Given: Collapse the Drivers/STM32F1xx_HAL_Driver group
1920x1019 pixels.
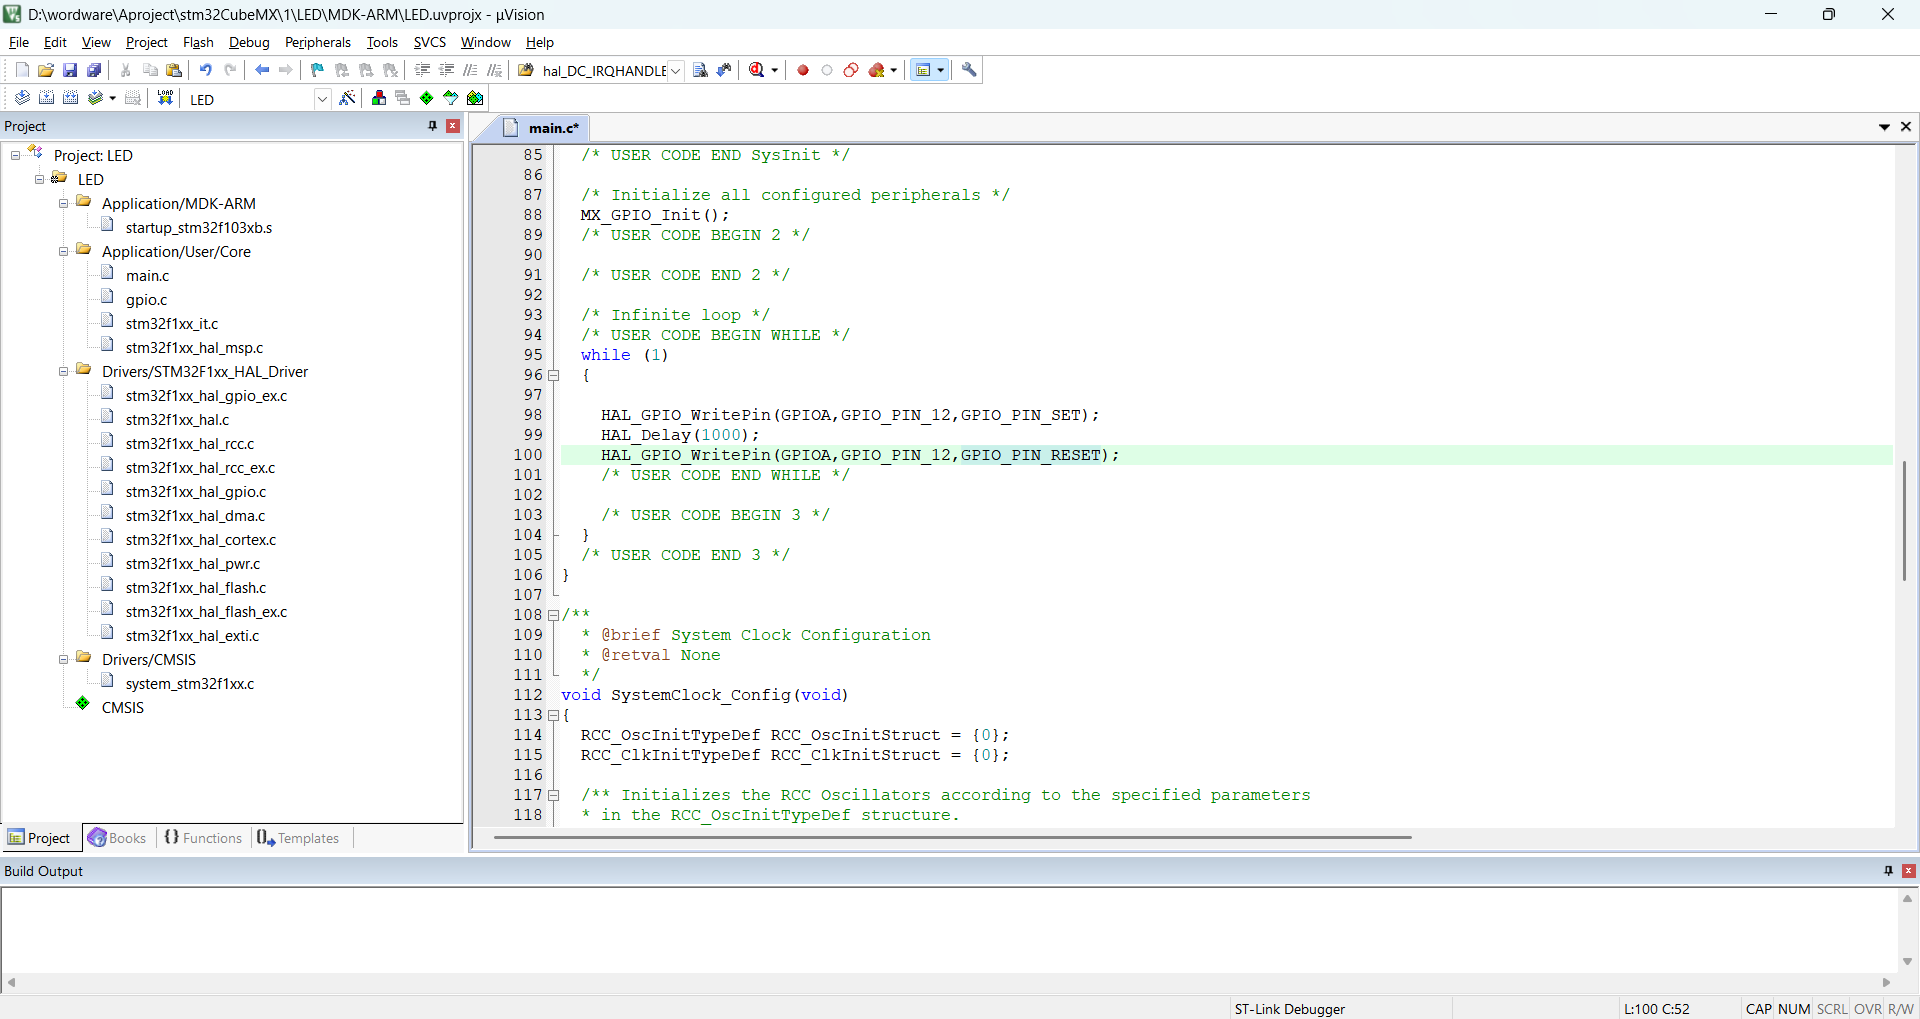Looking at the screenshot, I should click(63, 371).
